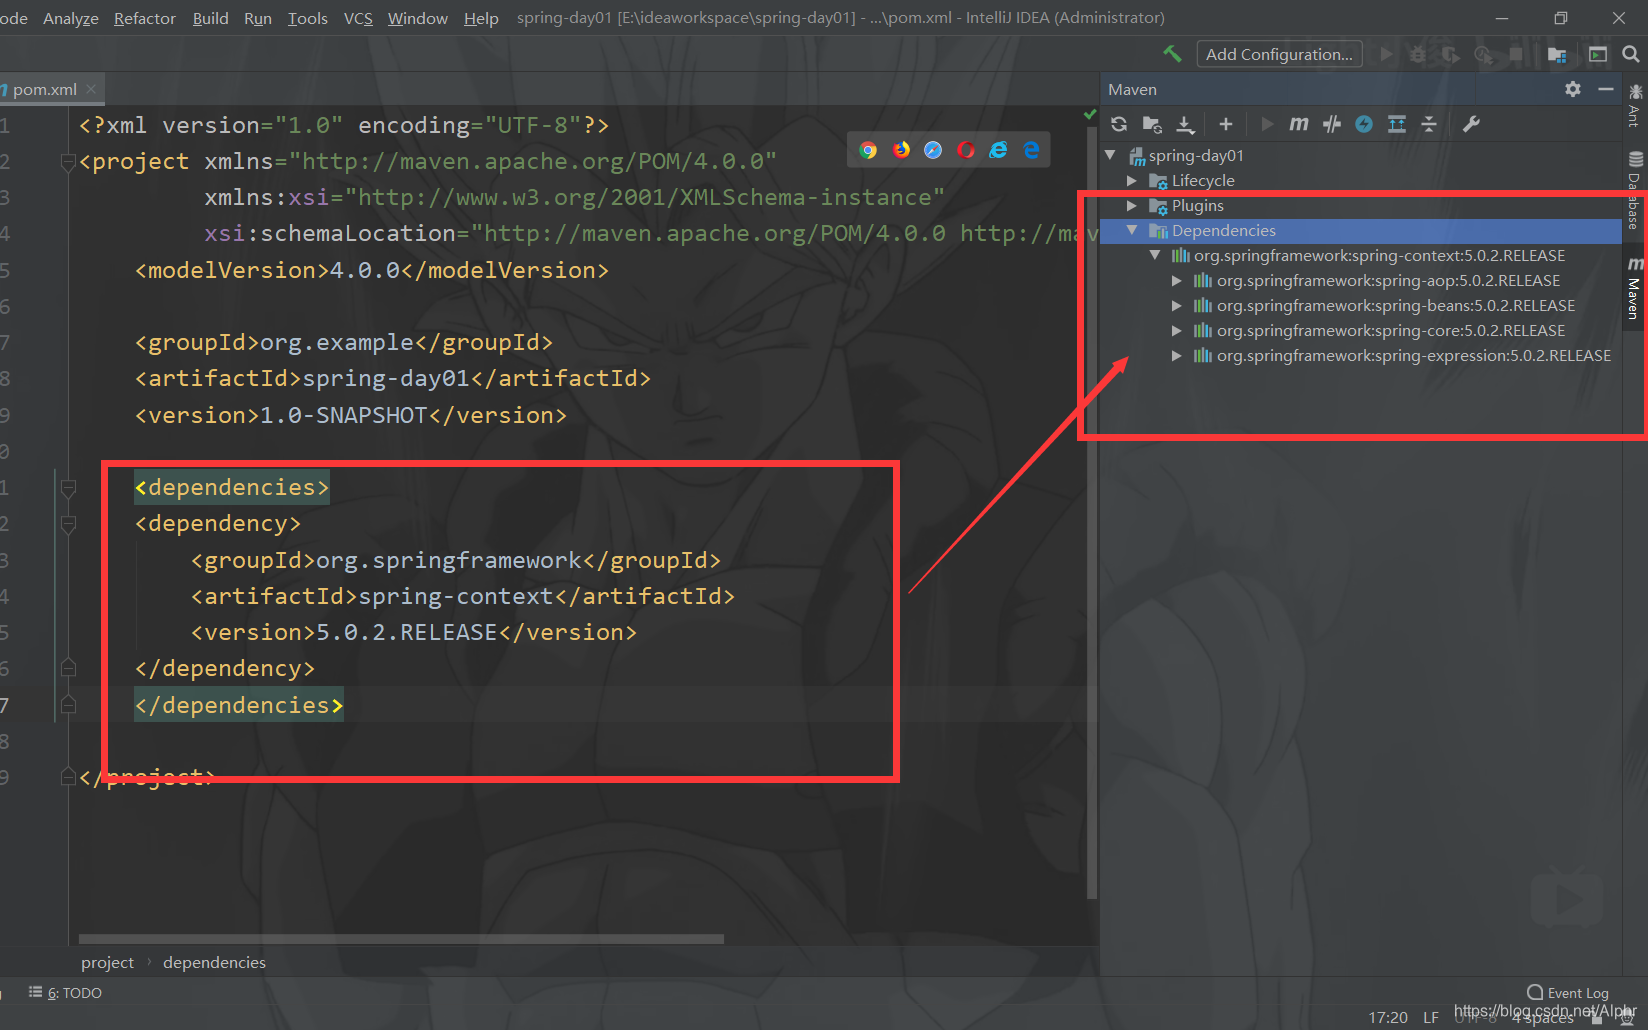
Task: Open pom.xml preview in Chrome
Action: (x=868, y=150)
